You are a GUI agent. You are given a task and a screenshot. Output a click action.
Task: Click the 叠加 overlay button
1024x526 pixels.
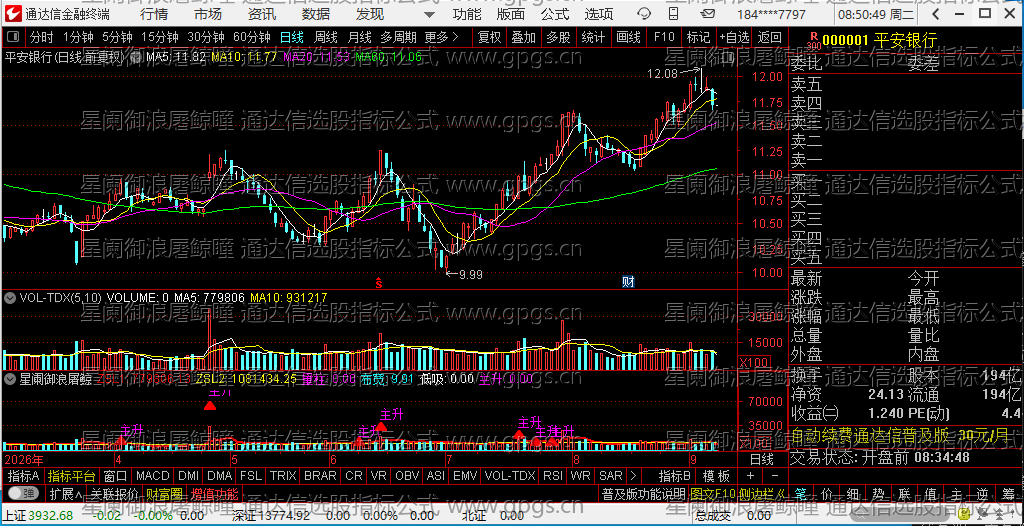tap(524, 37)
